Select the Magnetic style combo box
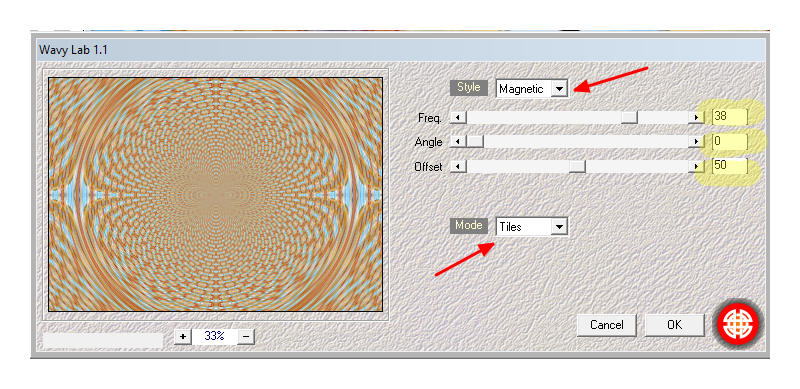This screenshot has width=800, height=389. (532, 89)
